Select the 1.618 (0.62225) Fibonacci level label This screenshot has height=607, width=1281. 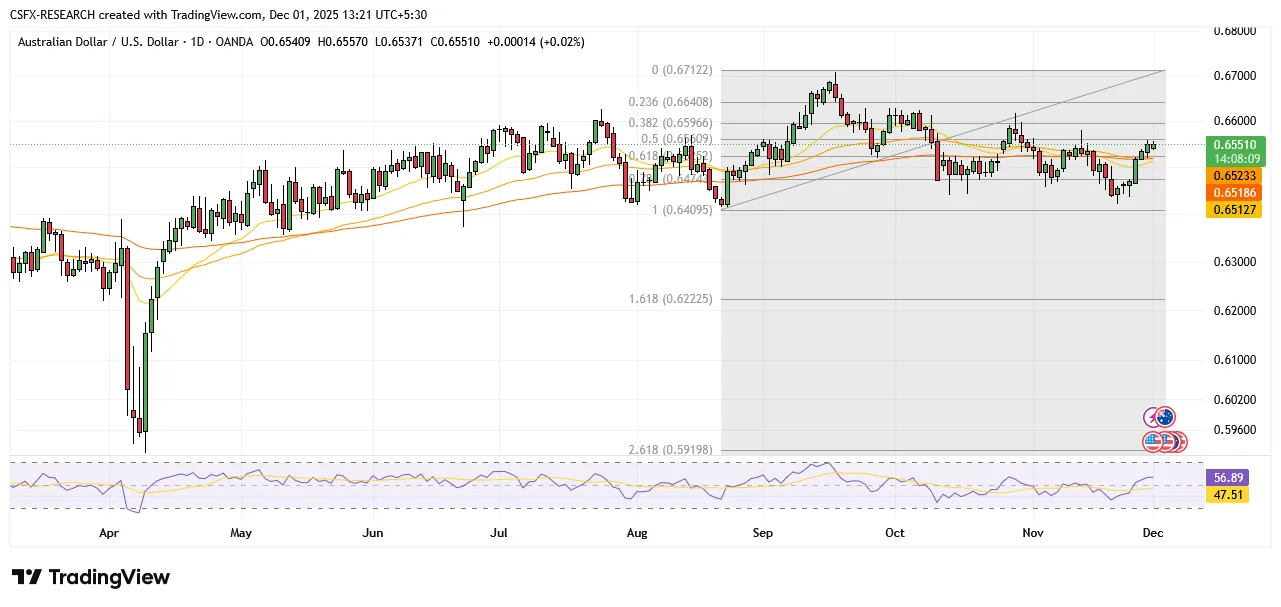tap(670, 299)
